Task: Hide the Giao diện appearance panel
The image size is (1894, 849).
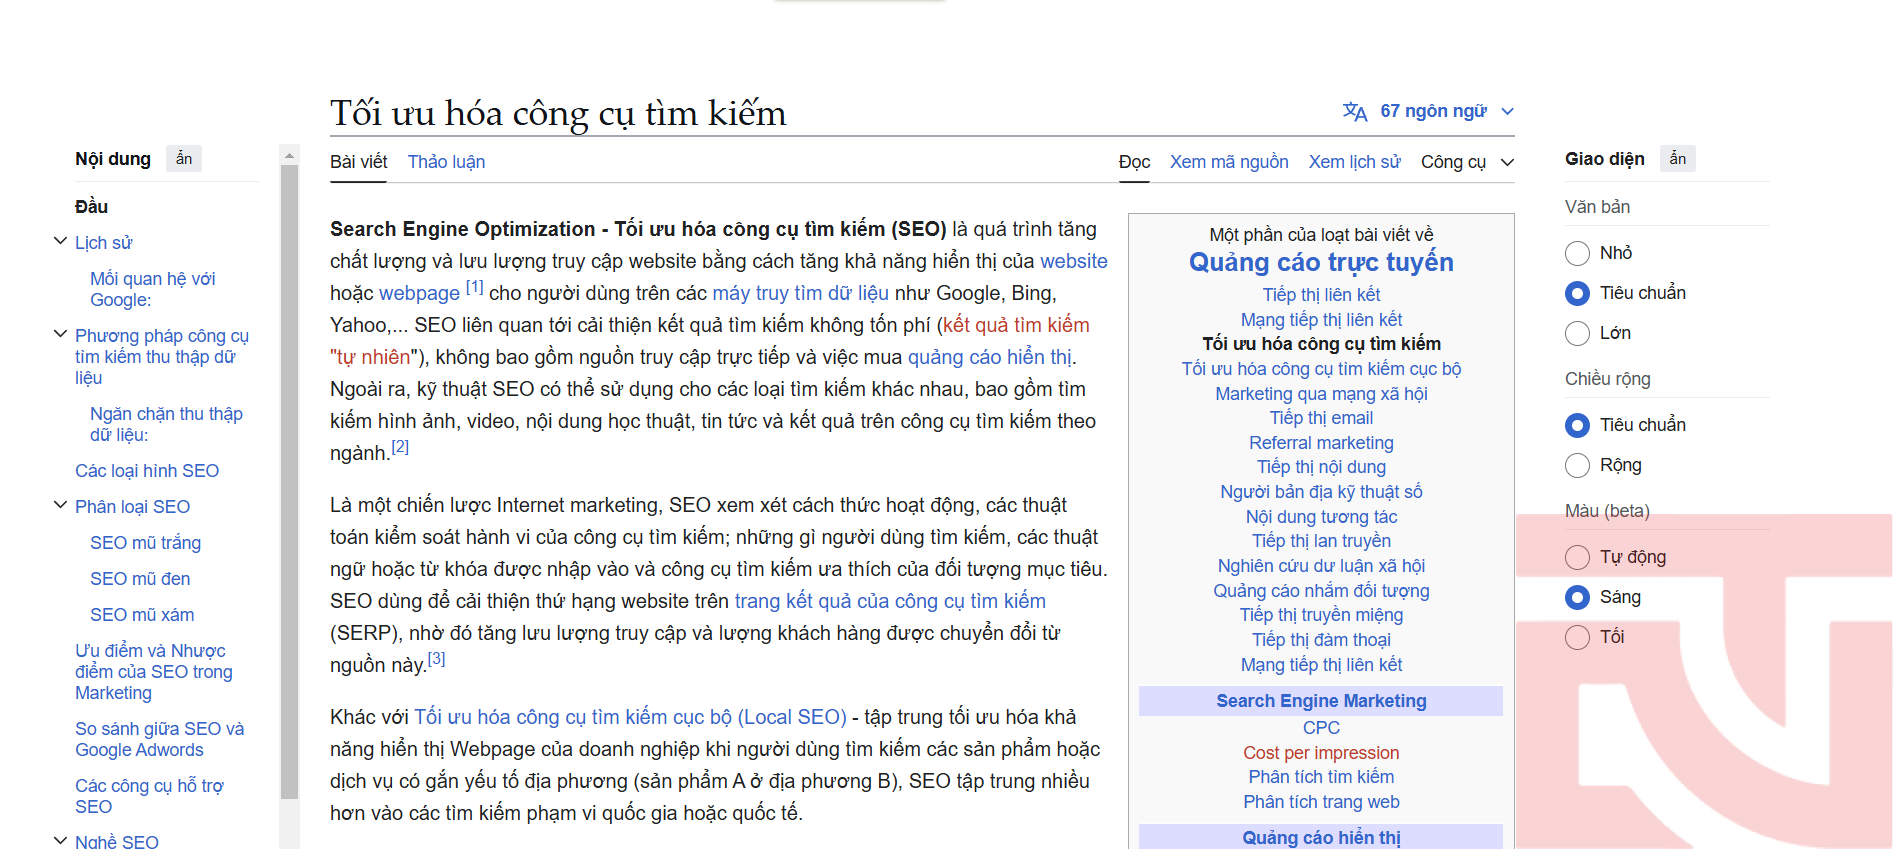Action: 1678,159
